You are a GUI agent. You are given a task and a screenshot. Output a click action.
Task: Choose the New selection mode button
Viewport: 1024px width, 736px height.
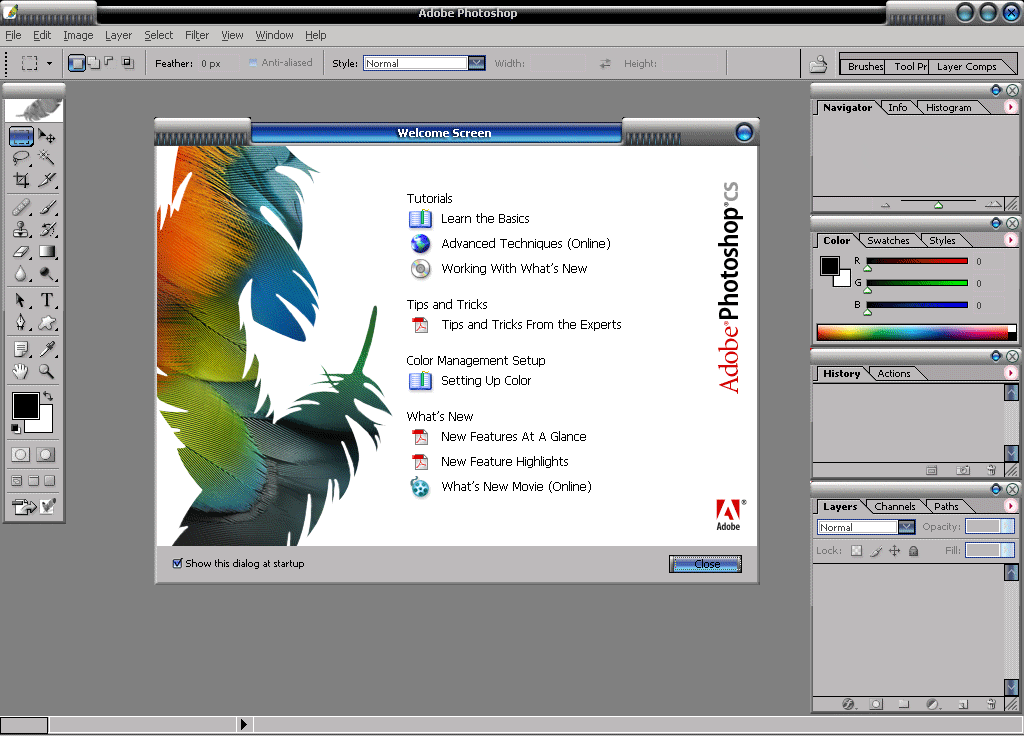point(76,63)
